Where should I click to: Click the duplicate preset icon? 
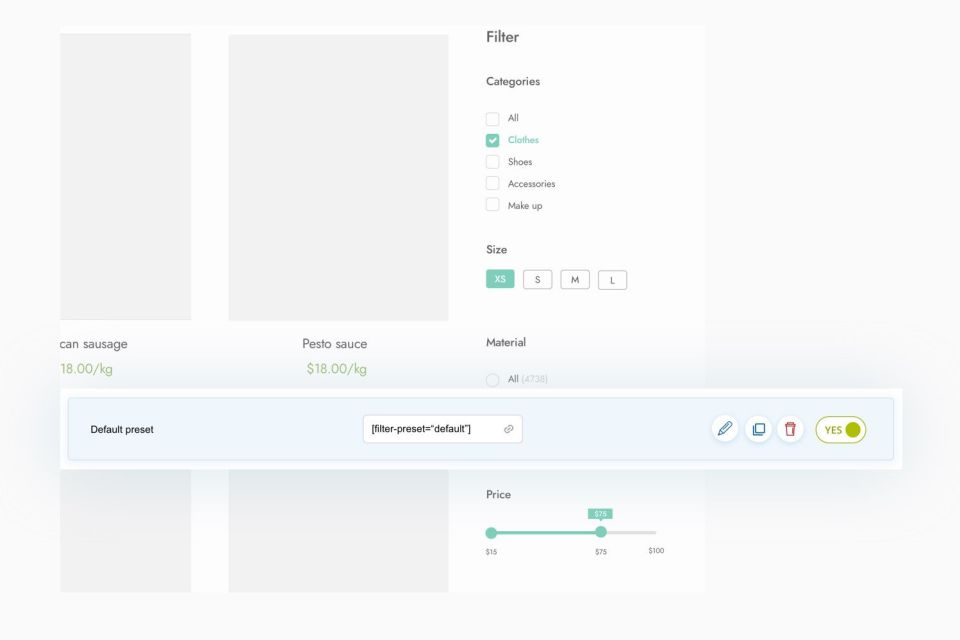coord(758,429)
